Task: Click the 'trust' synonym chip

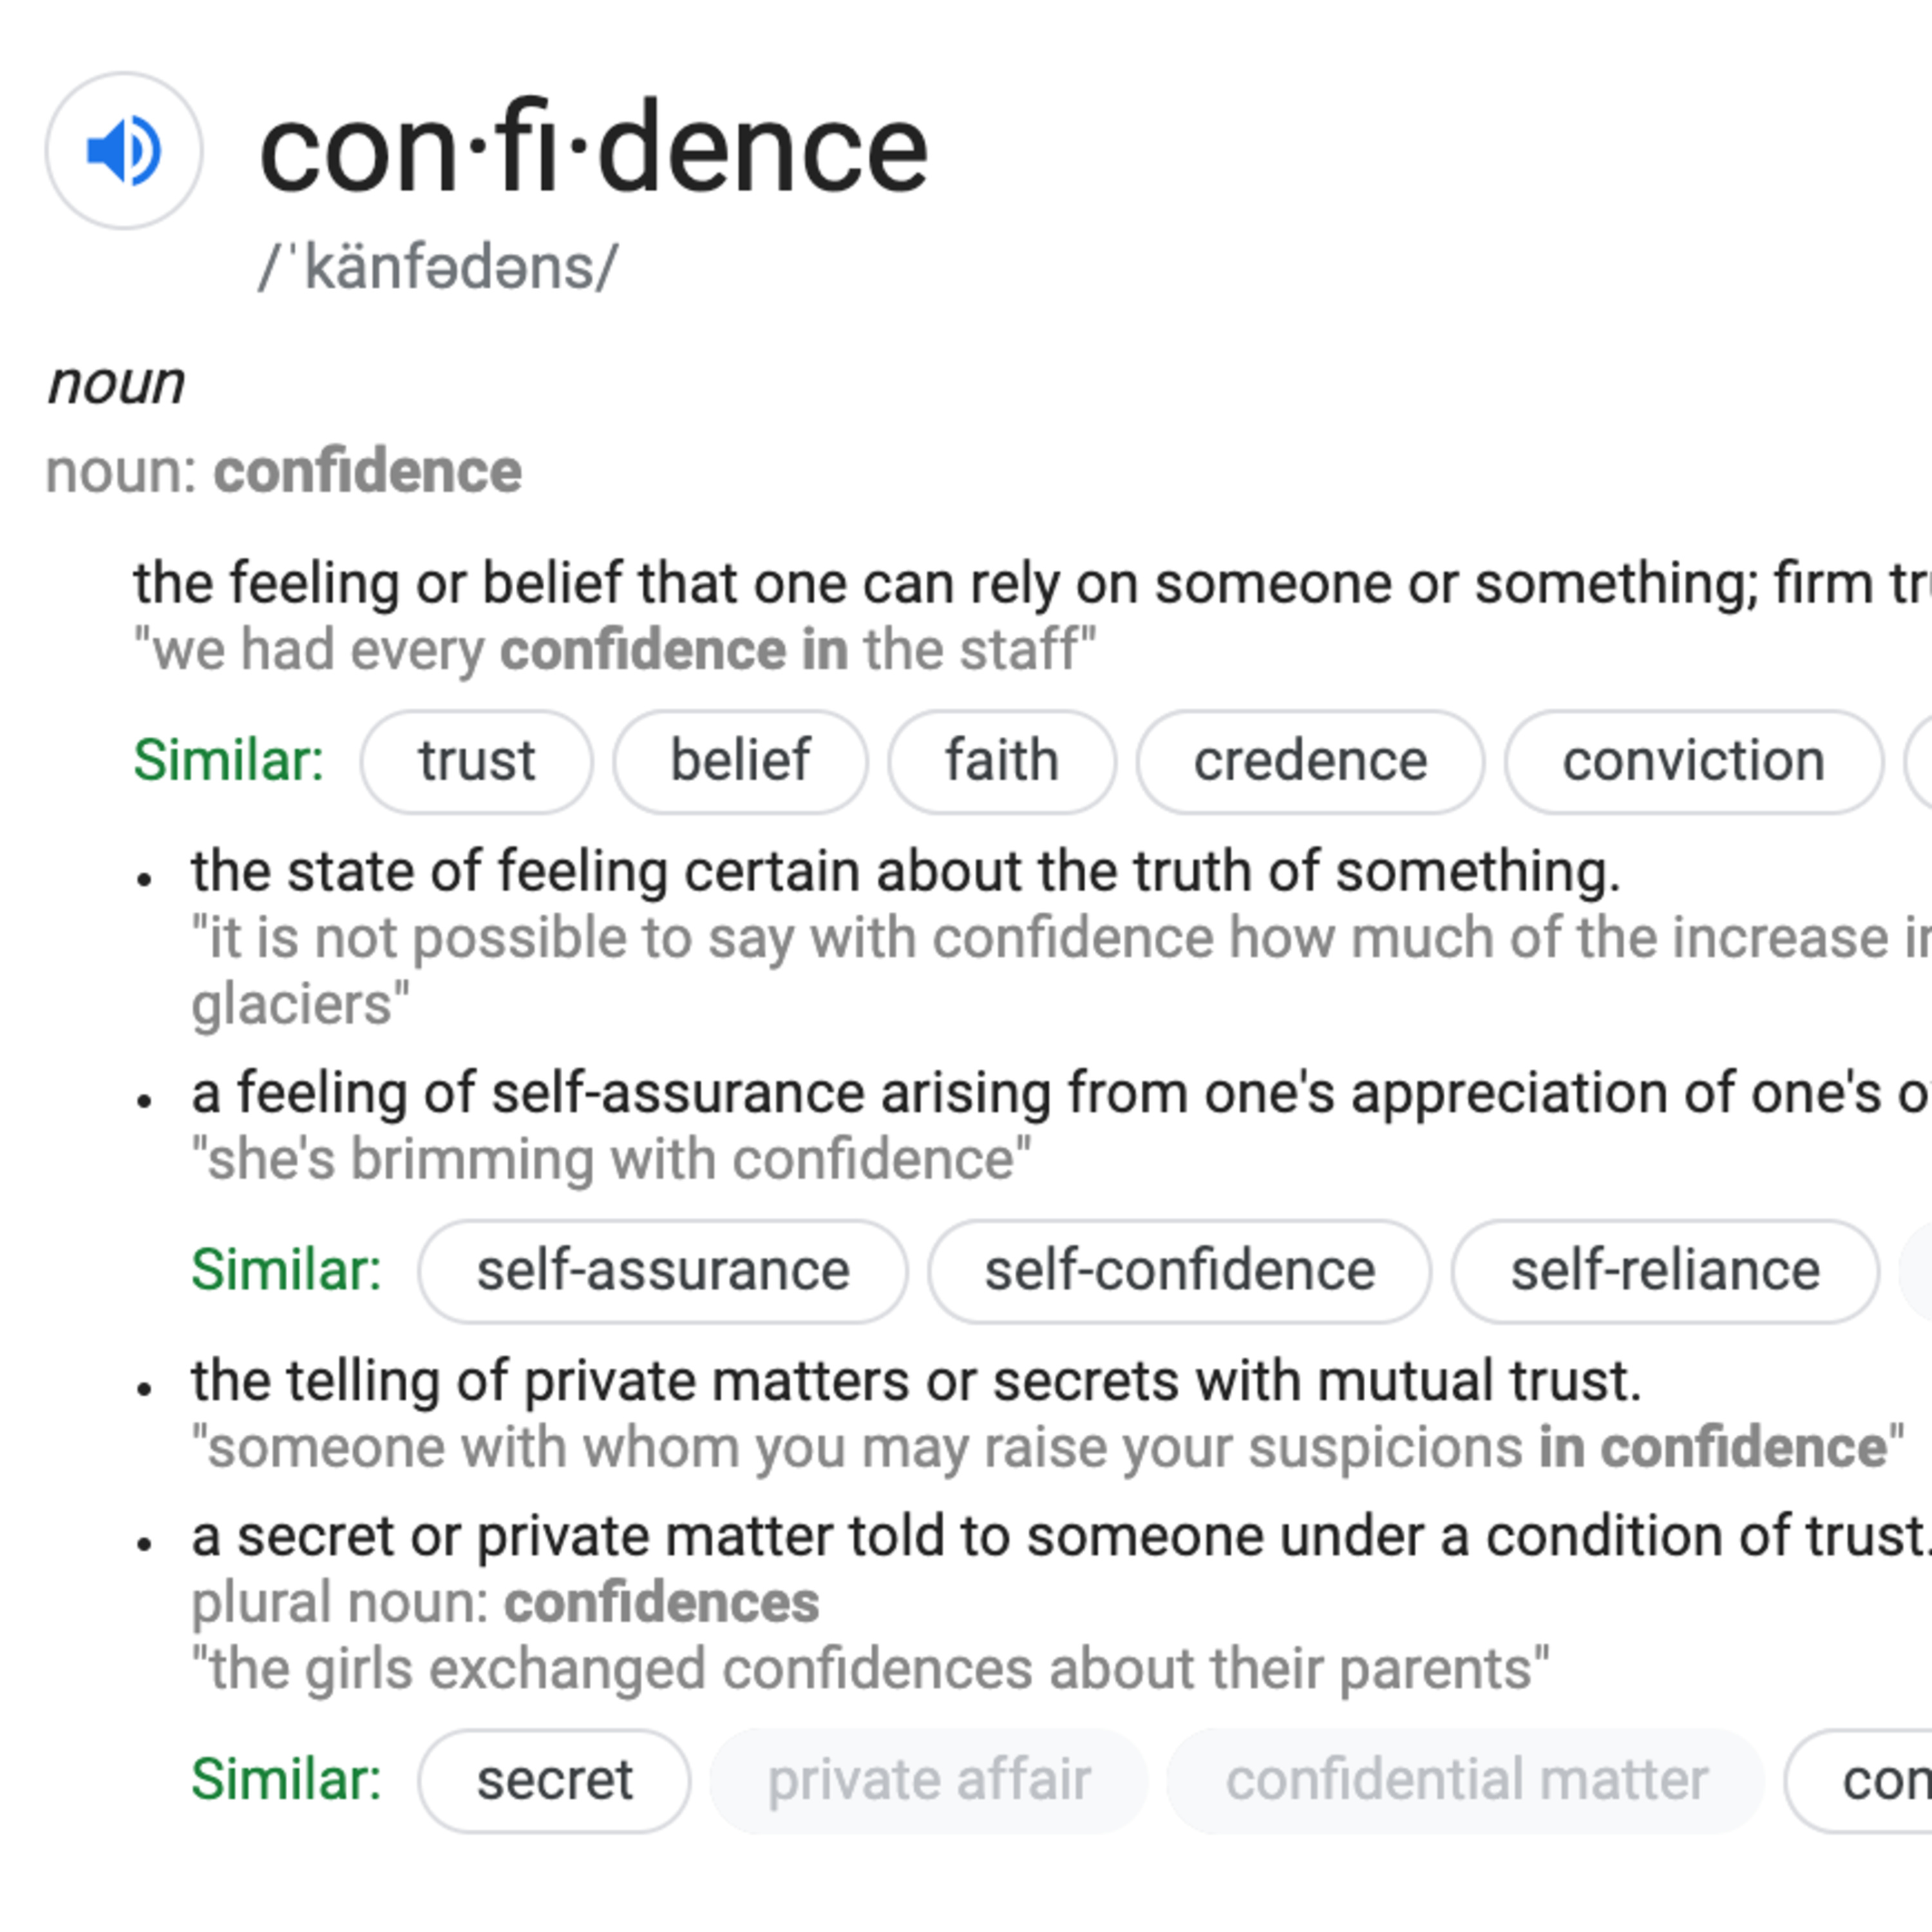Action: pyautogui.click(x=476, y=761)
